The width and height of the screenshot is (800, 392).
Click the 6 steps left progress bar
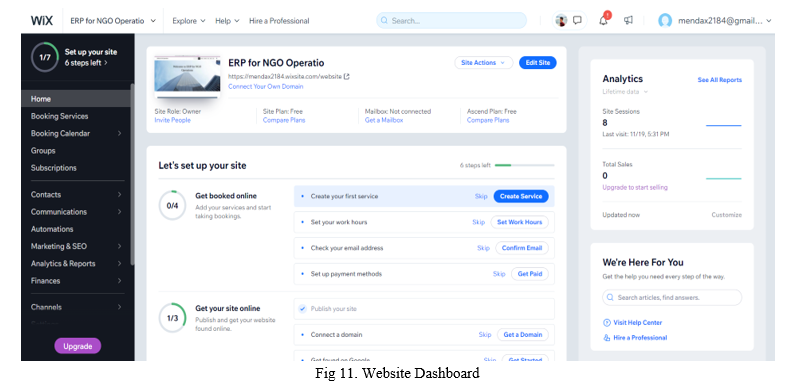[524, 165]
